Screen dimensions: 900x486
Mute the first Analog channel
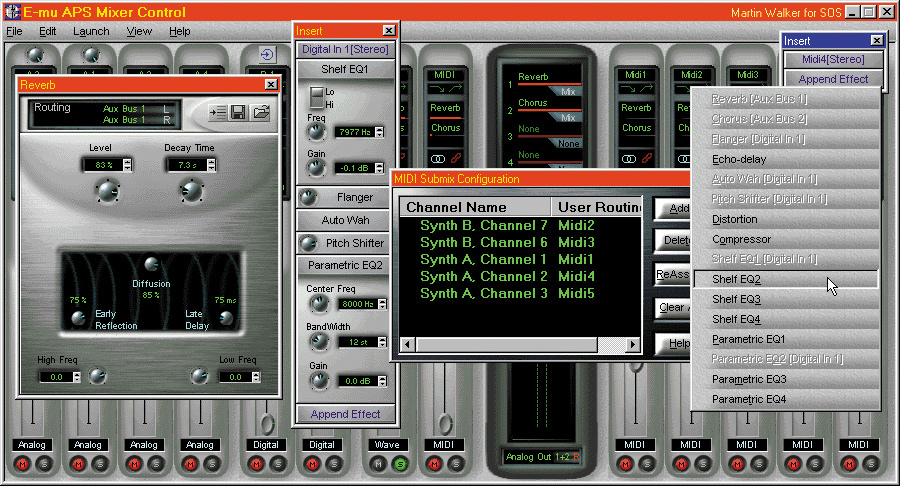[23, 463]
